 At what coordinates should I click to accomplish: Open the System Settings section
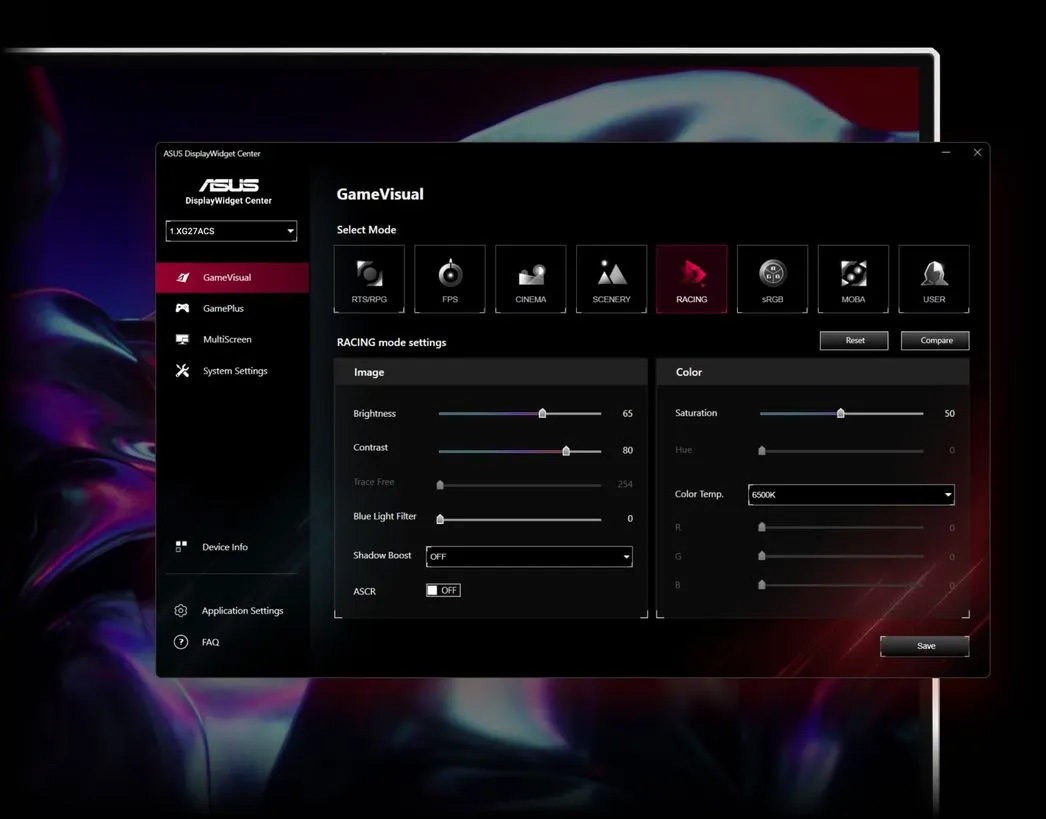click(232, 371)
